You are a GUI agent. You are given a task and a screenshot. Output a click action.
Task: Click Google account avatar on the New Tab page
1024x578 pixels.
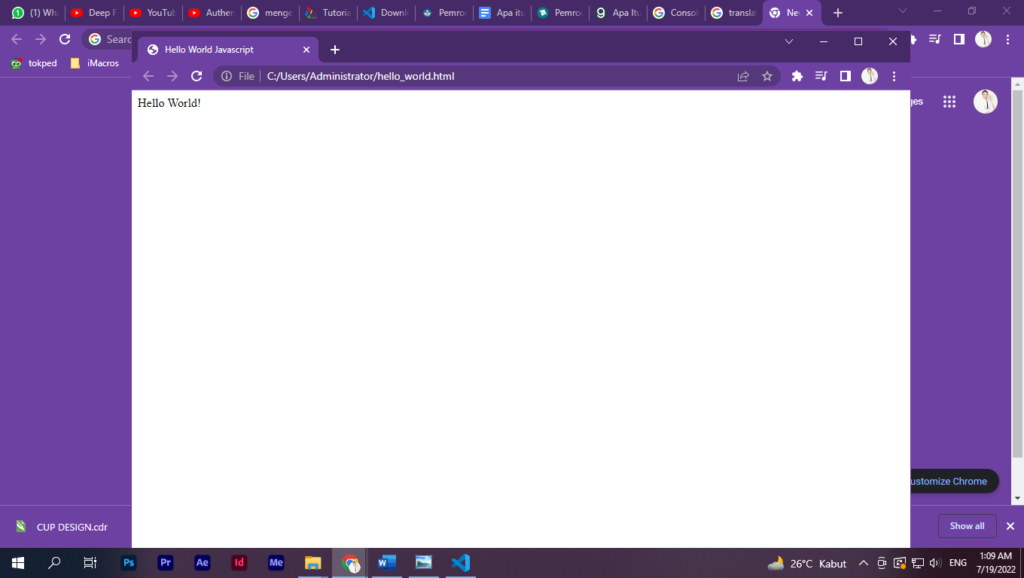[x=985, y=101]
